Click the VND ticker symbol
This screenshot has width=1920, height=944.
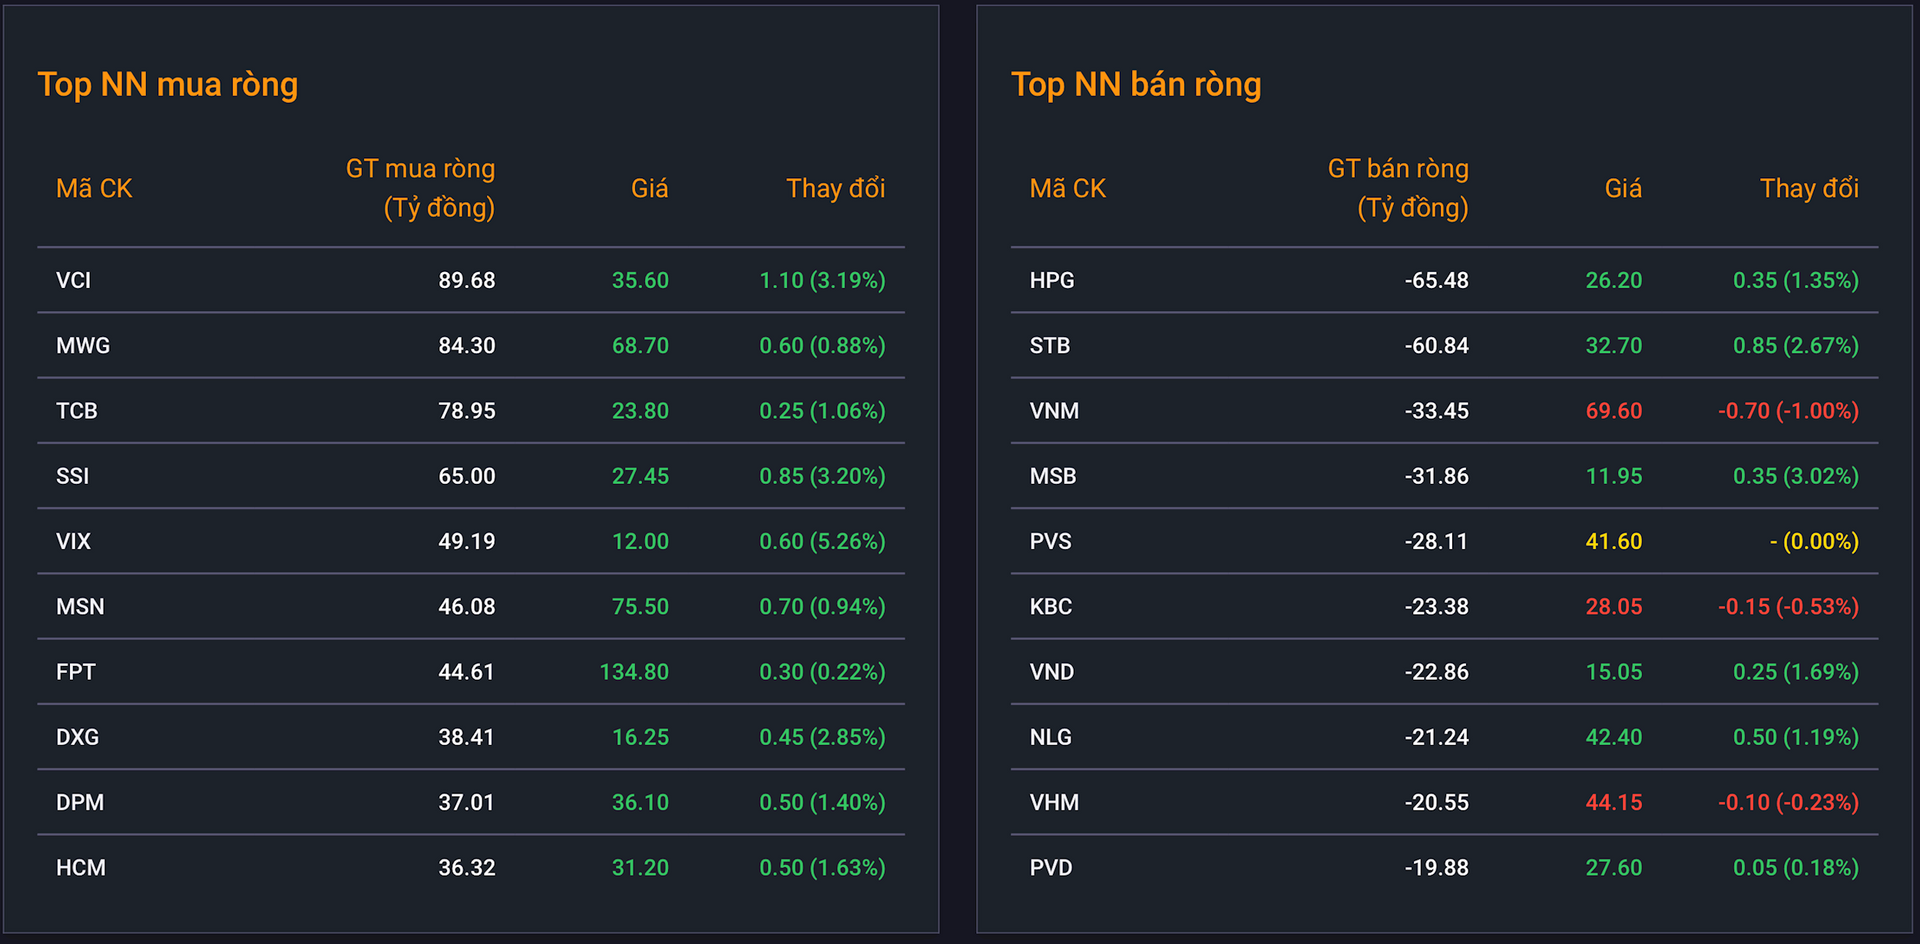tap(1052, 672)
